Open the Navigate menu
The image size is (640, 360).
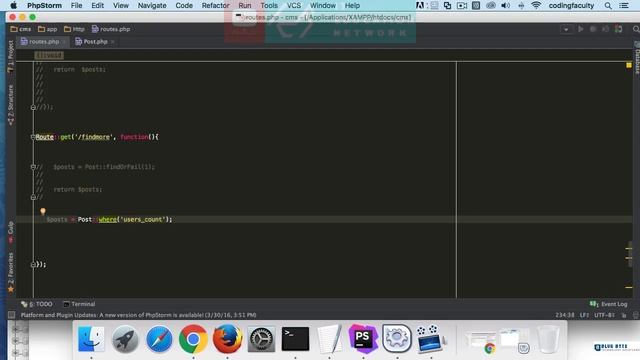pyautogui.click(x=152, y=6)
